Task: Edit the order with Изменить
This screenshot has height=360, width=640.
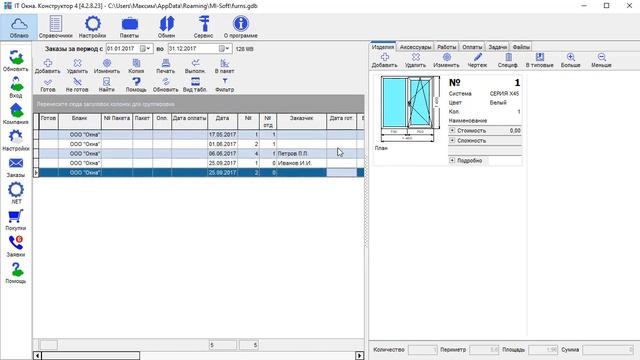Action: [107, 66]
